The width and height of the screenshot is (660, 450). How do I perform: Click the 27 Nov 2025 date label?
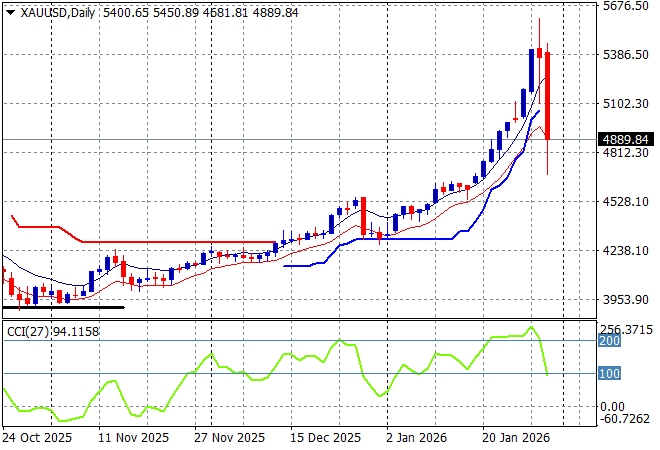[x=229, y=437]
